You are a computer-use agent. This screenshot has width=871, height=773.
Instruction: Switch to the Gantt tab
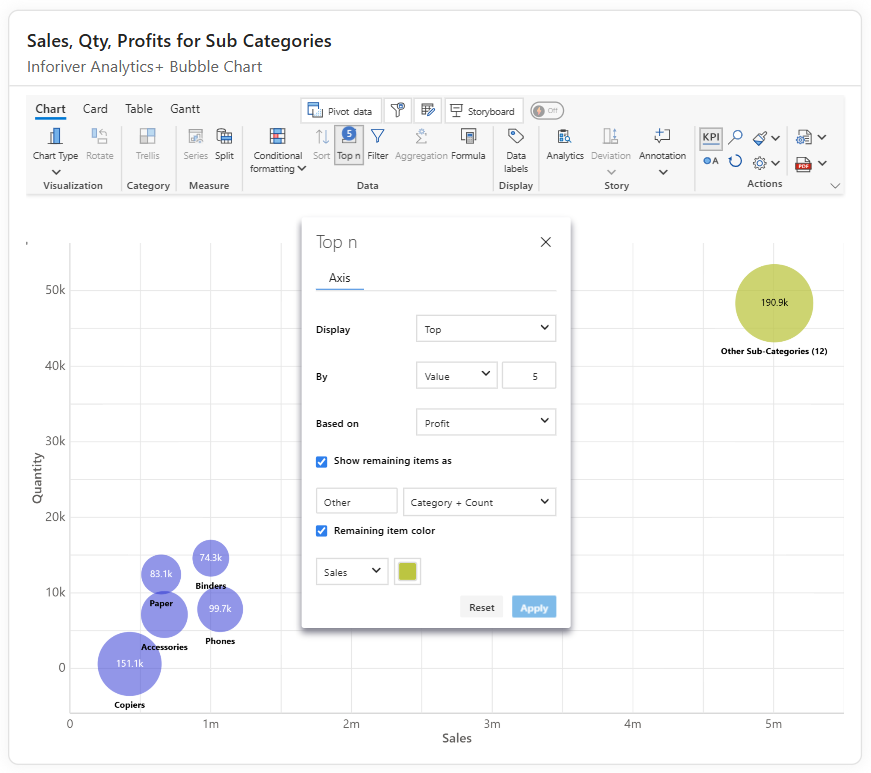pyautogui.click(x=185, y=109)
